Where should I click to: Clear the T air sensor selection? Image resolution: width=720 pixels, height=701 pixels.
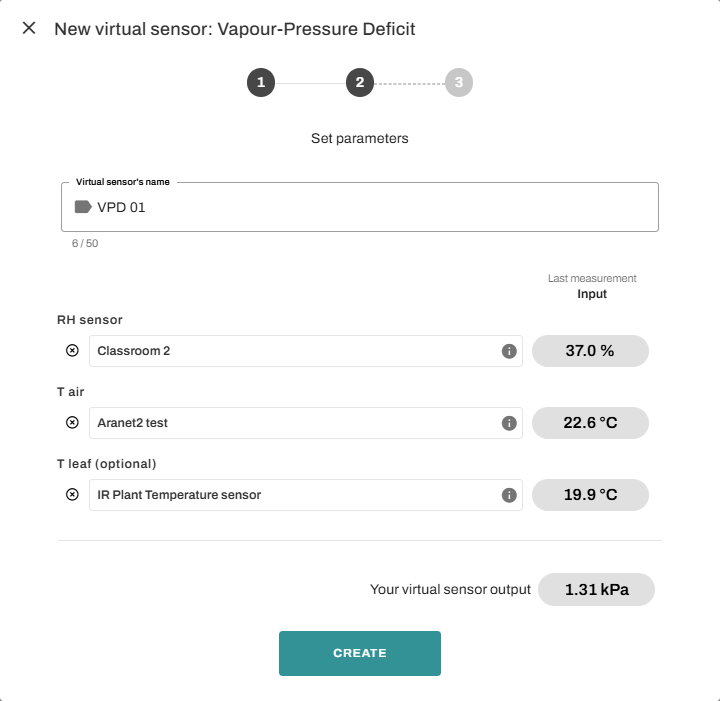pyautogui.click(x=72, y=423)
